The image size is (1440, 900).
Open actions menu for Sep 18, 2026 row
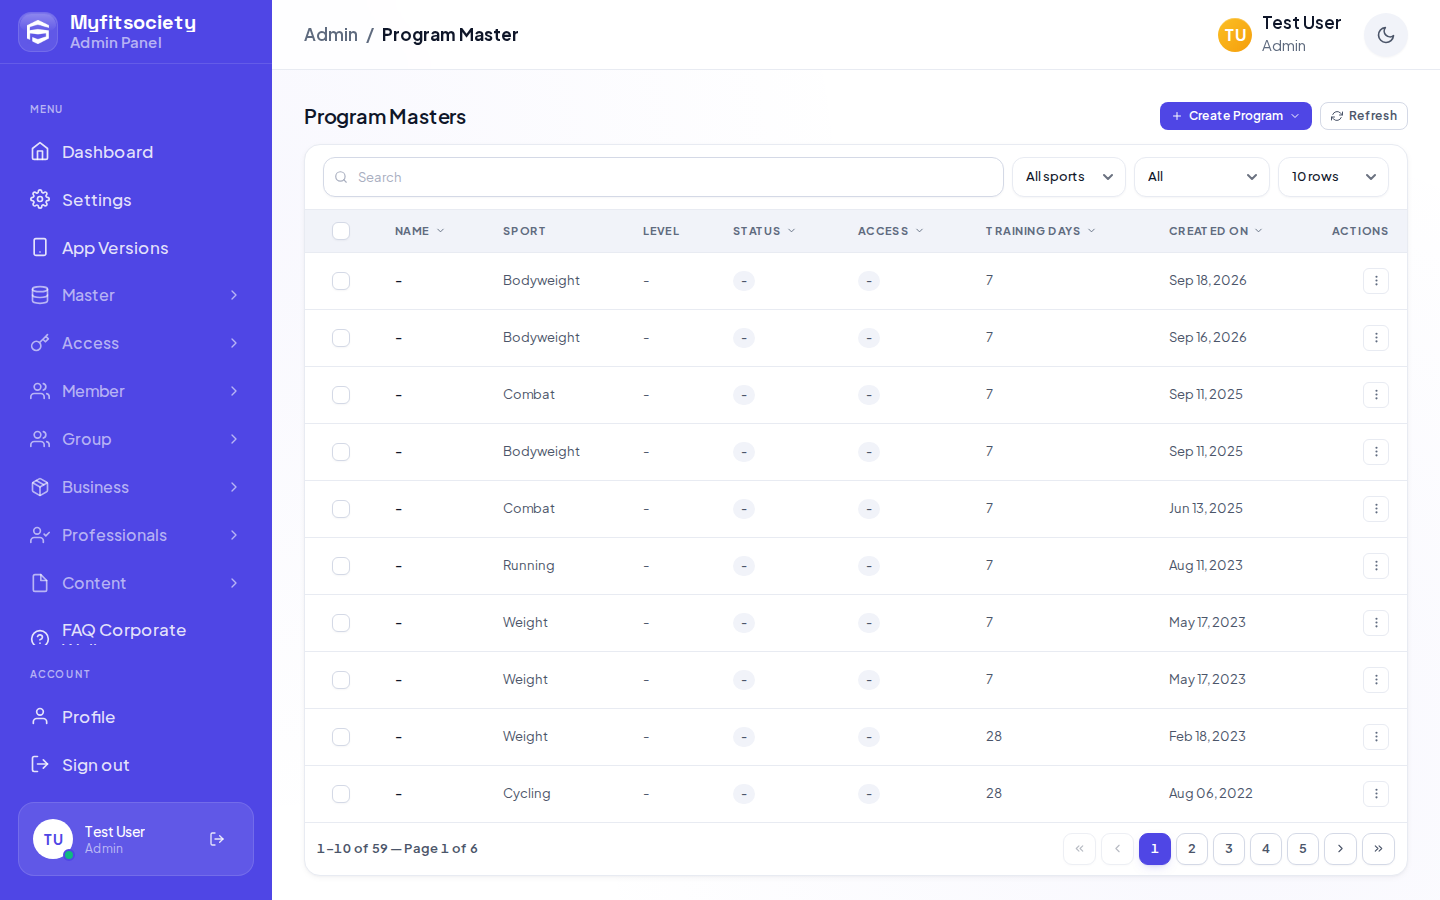click(1376, 281)
